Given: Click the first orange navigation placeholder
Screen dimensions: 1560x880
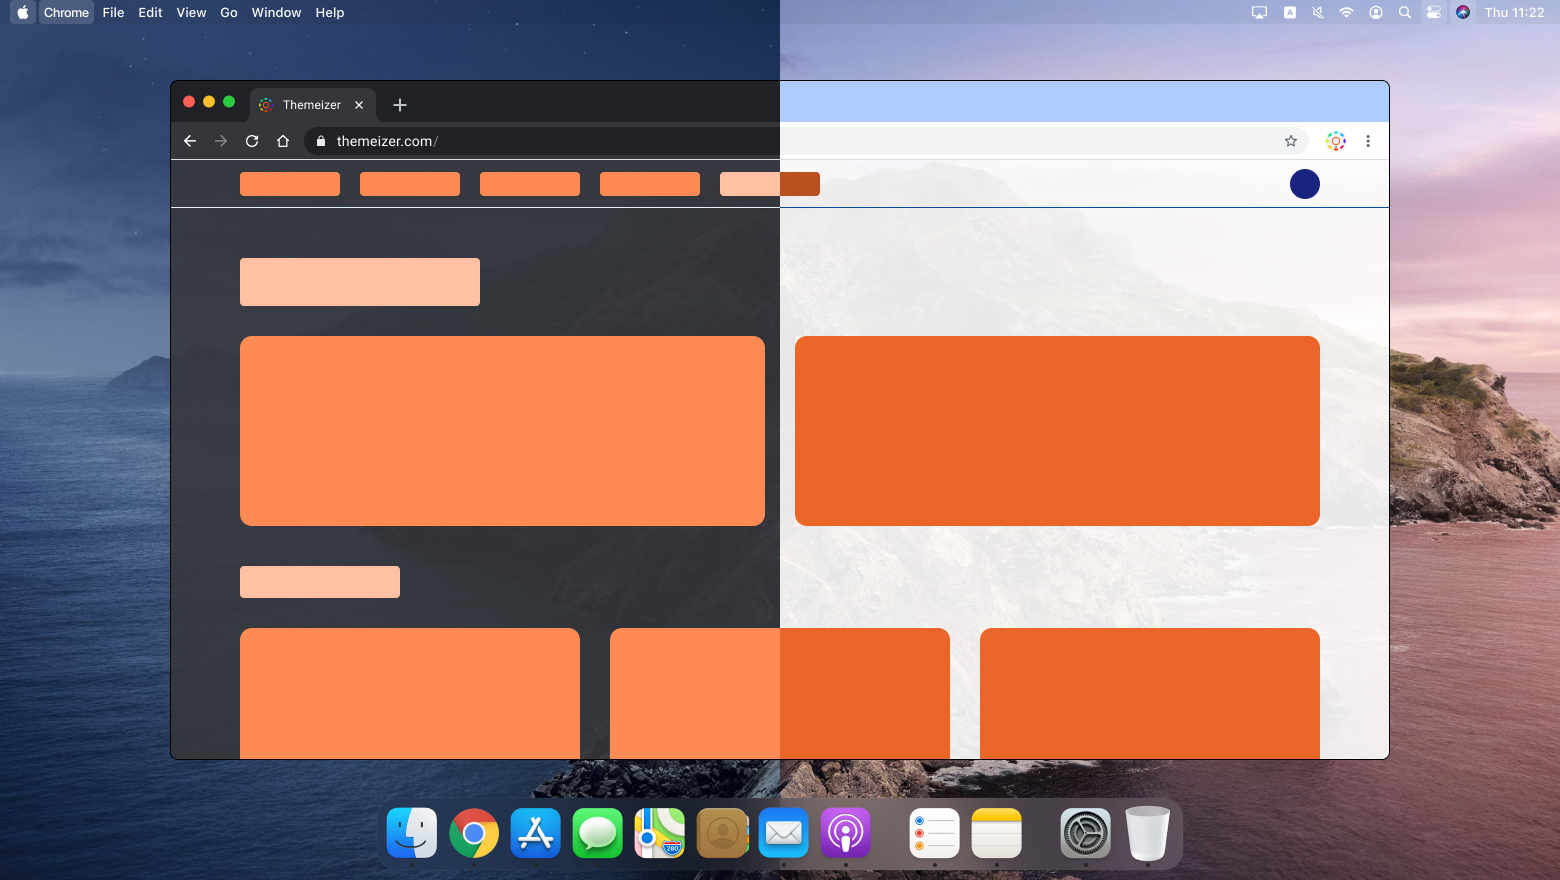Looking at the screenshot, I should point(290,184).
